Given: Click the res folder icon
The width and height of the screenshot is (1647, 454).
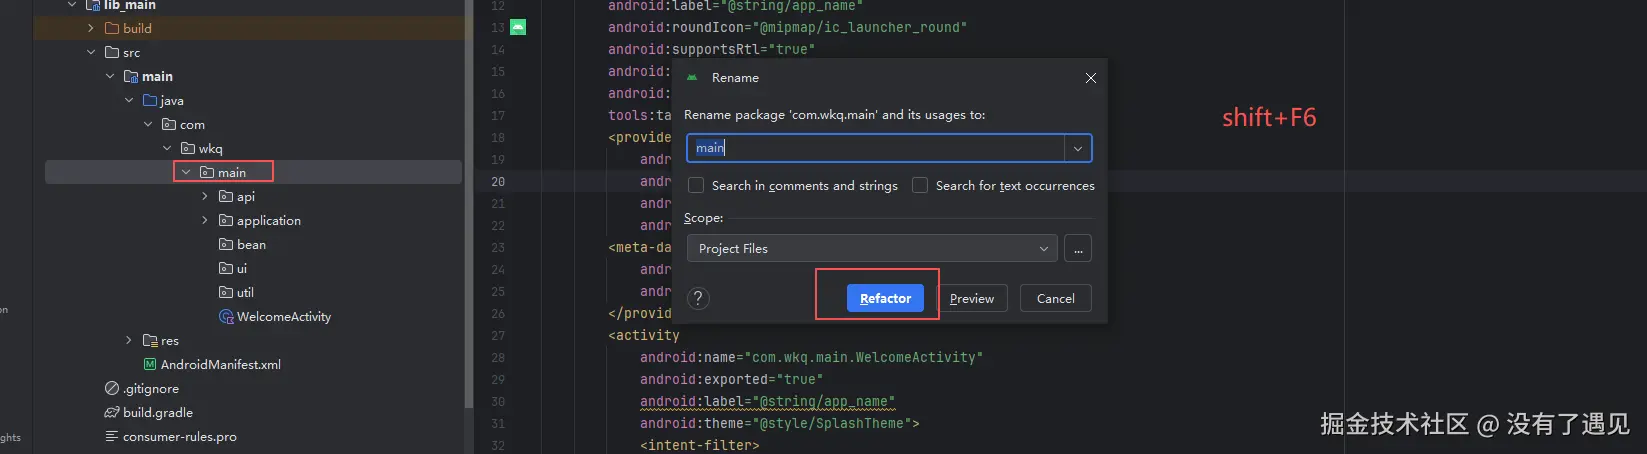Looking at the screenshot, I should 150,341.
